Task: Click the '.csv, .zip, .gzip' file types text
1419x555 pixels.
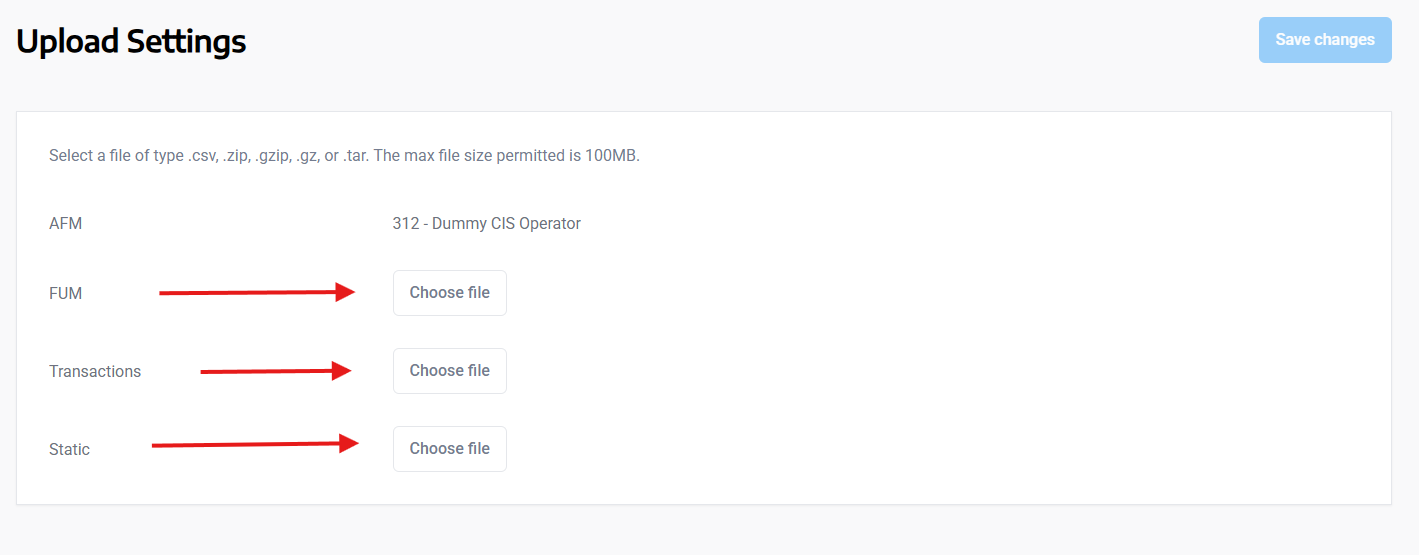Action: (x=238, y=156)
